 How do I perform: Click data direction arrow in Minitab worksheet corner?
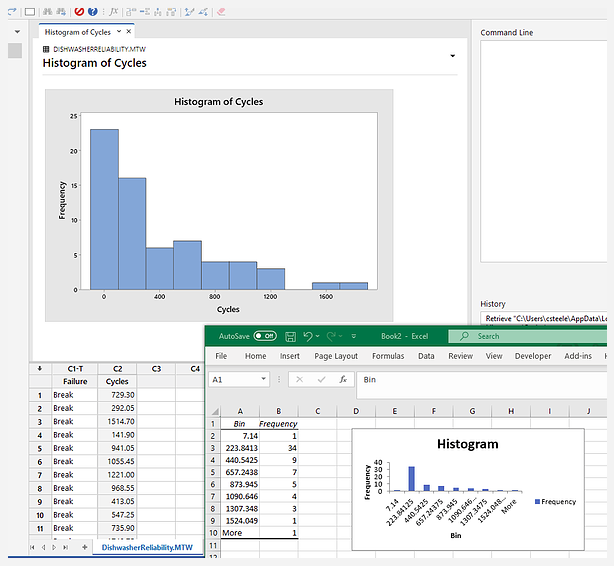(x=40, y=368)
